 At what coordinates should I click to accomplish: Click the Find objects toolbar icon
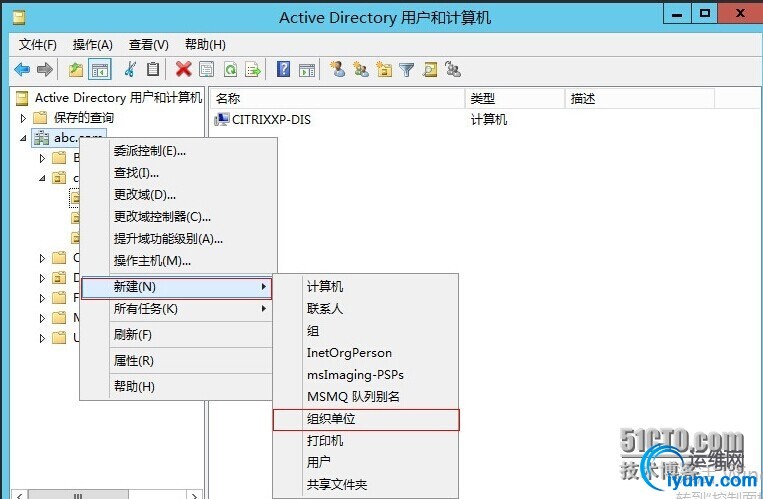click(430, 70)
